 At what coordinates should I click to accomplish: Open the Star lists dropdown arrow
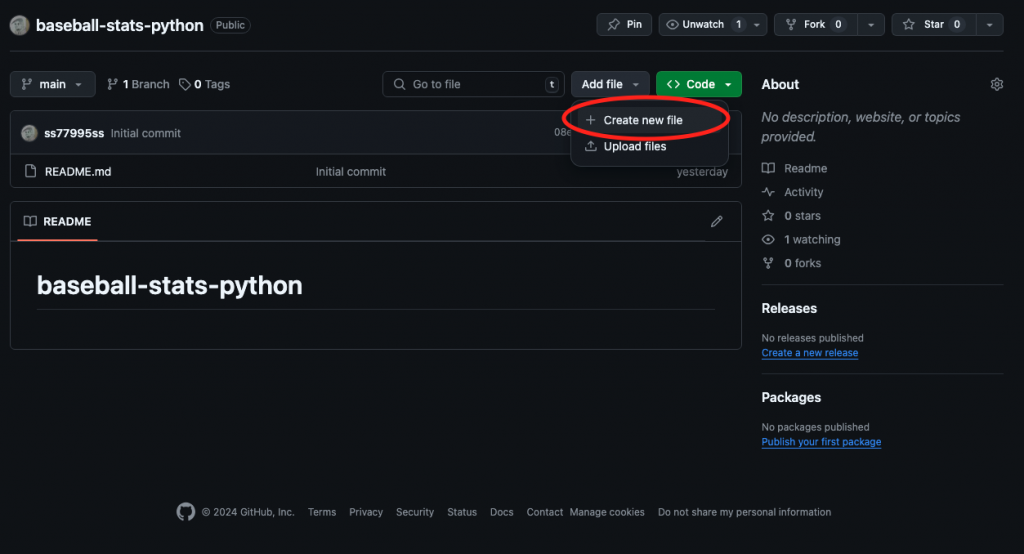[989, 25]
